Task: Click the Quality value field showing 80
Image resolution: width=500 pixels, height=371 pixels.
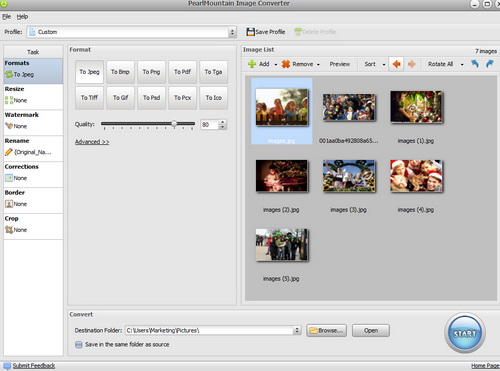Action: pyautogui.click(x=210, y=125)
